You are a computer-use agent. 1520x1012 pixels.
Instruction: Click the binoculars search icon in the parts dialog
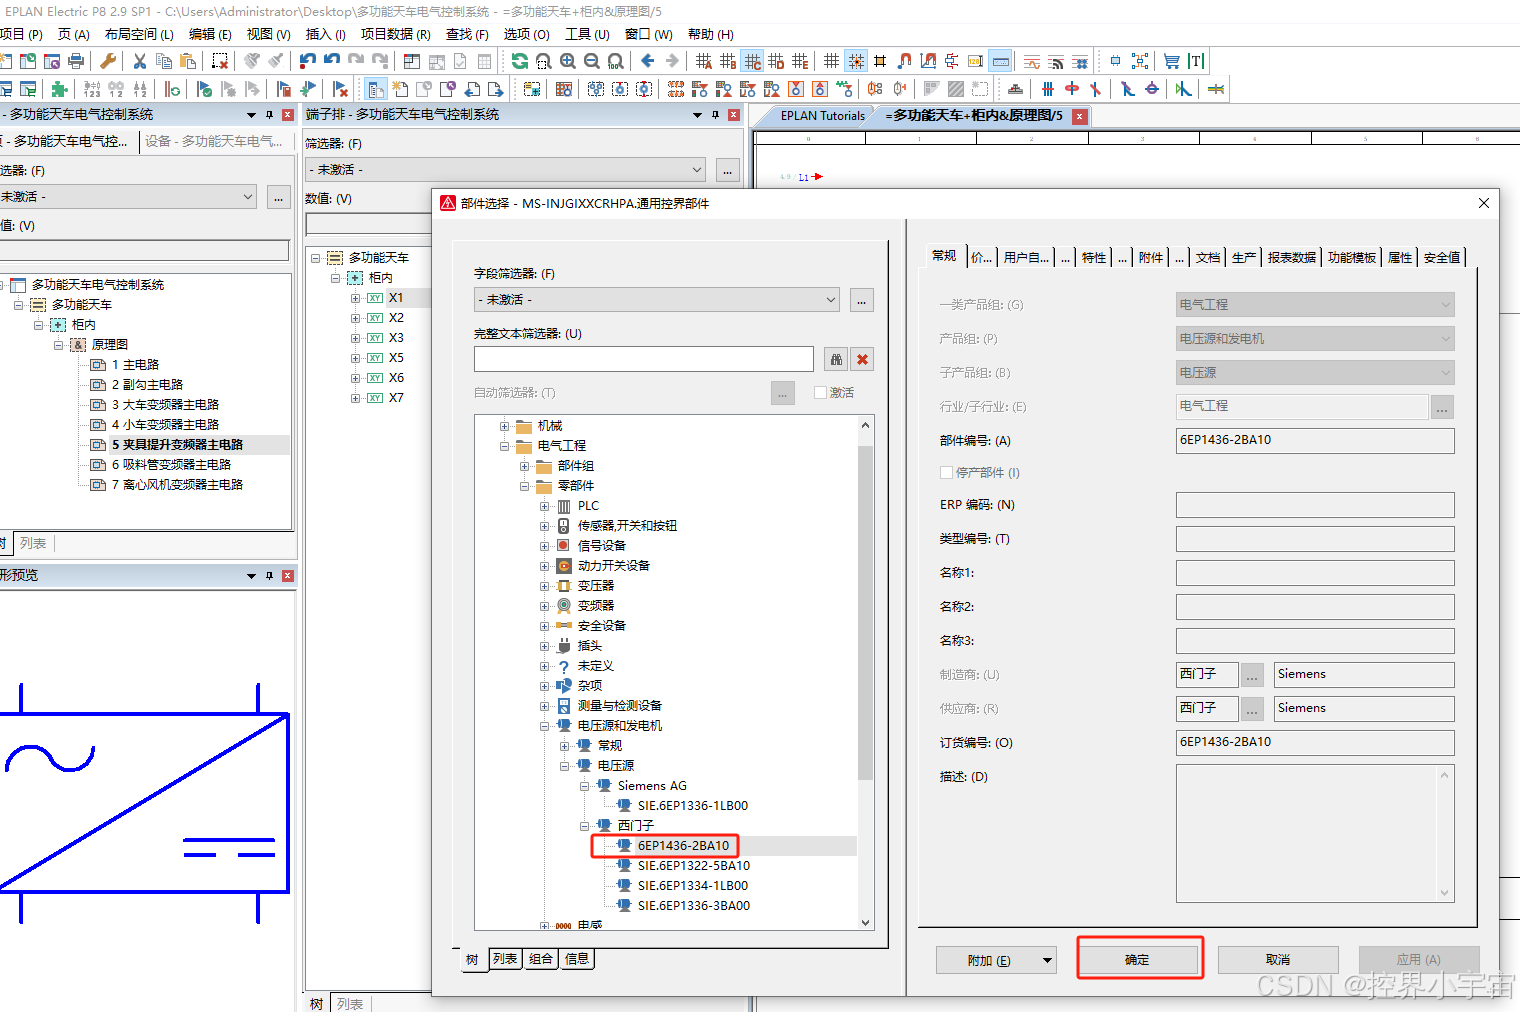[x=836, y=359]
